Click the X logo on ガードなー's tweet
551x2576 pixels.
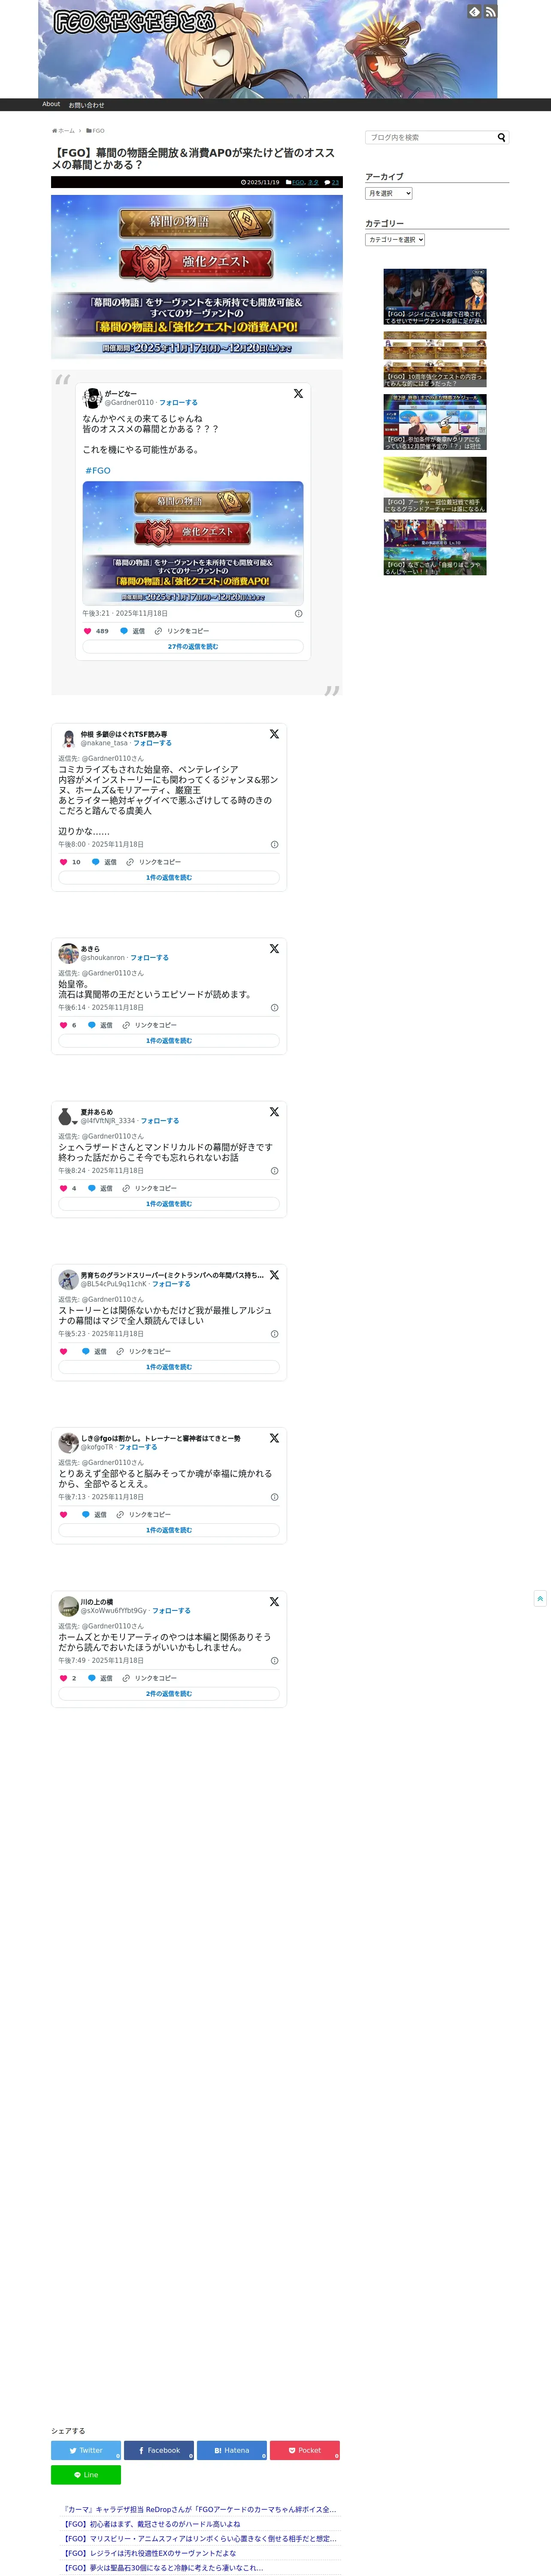(298, 394)
